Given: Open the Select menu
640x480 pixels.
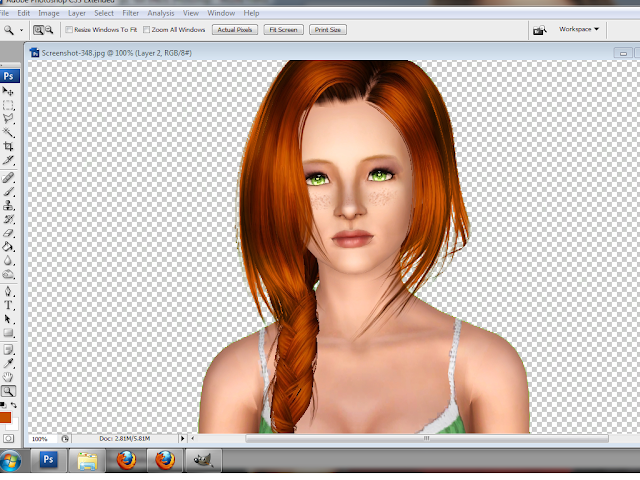Looking at the screenshot, I should coord(104,13).
